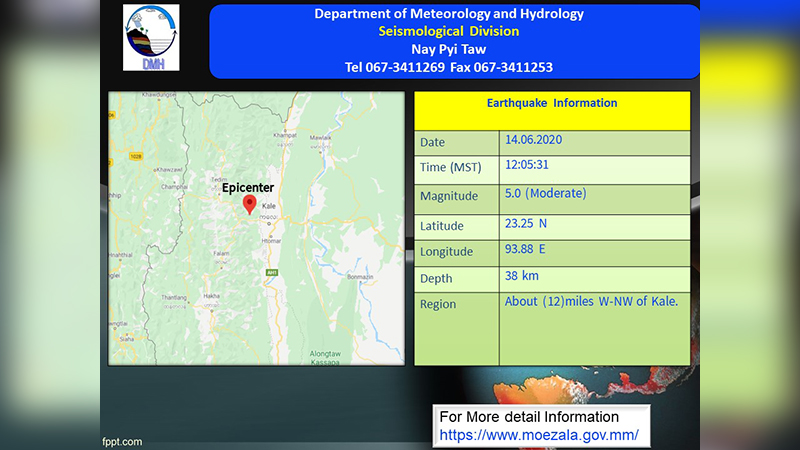Select the date value 14.06.2020
800x450 pixels.
click(x=534, y=140)
